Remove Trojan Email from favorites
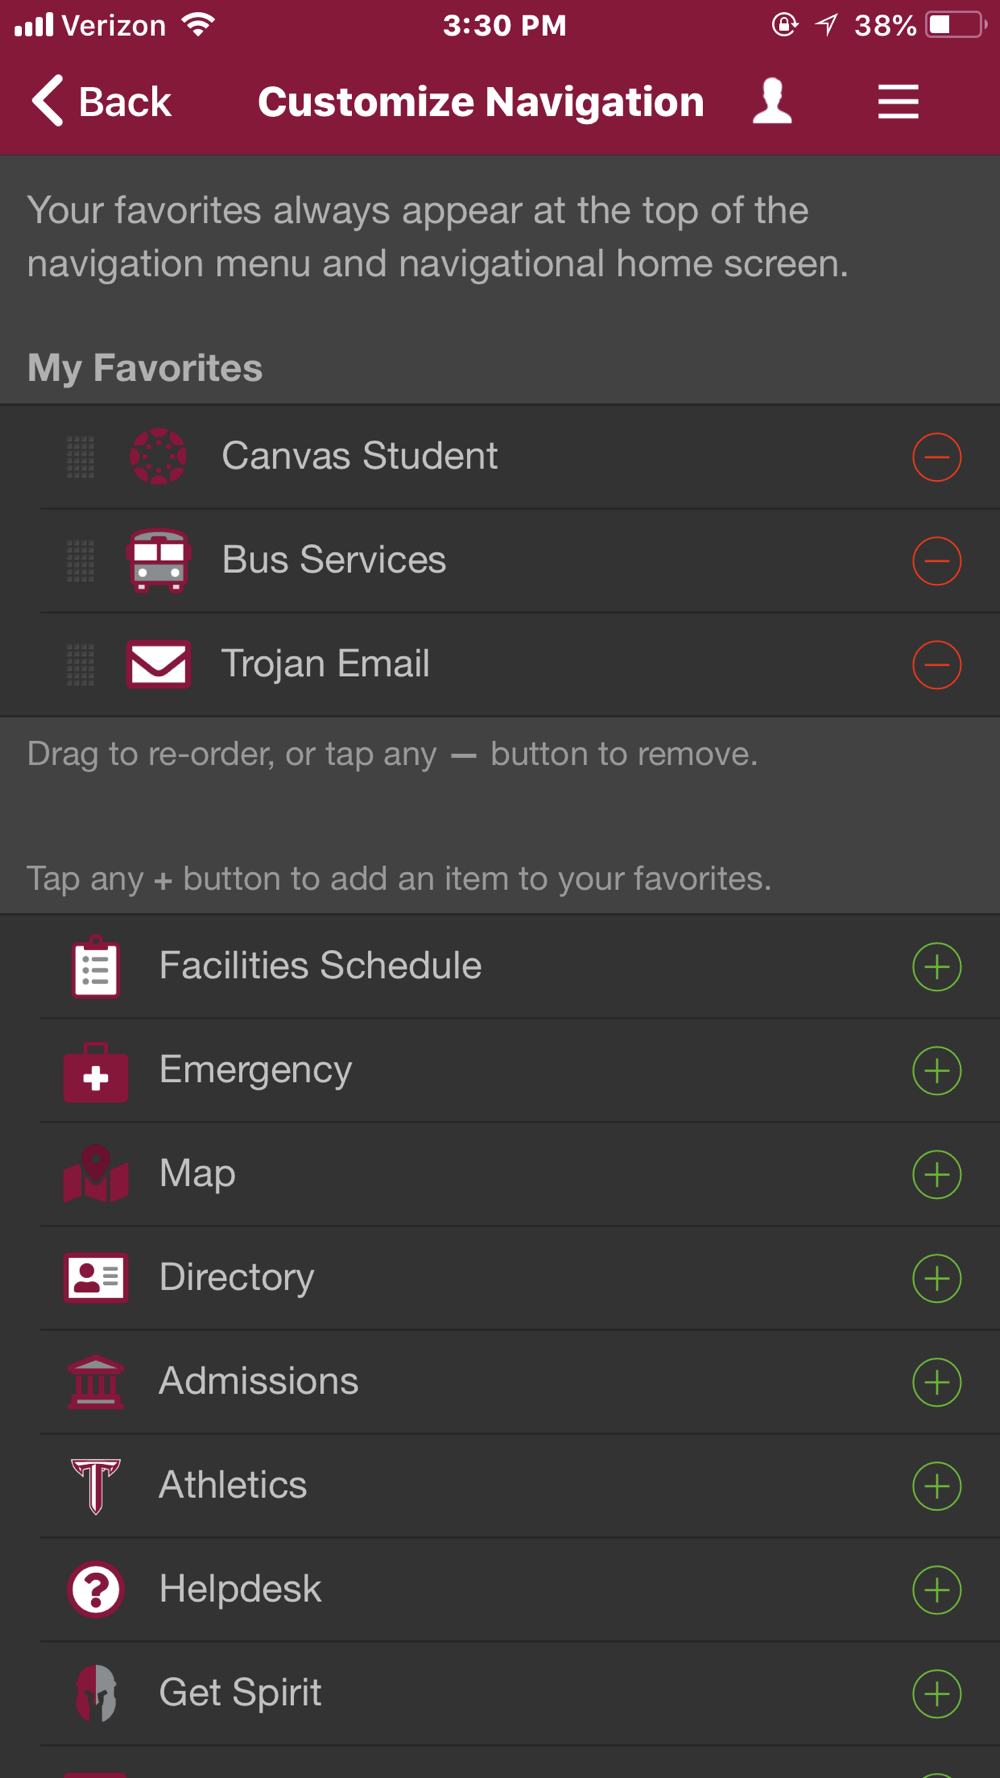 pyautogui.click(x=937, y=665)
